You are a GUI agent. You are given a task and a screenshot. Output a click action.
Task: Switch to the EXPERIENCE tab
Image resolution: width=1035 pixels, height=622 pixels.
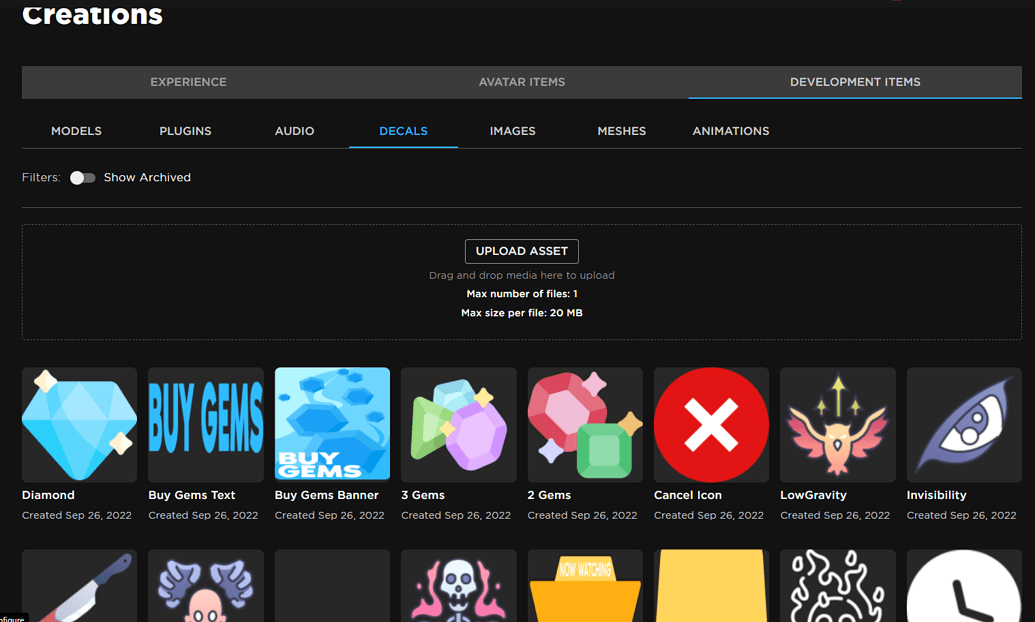pyautogui.click(x=188, y=82)
